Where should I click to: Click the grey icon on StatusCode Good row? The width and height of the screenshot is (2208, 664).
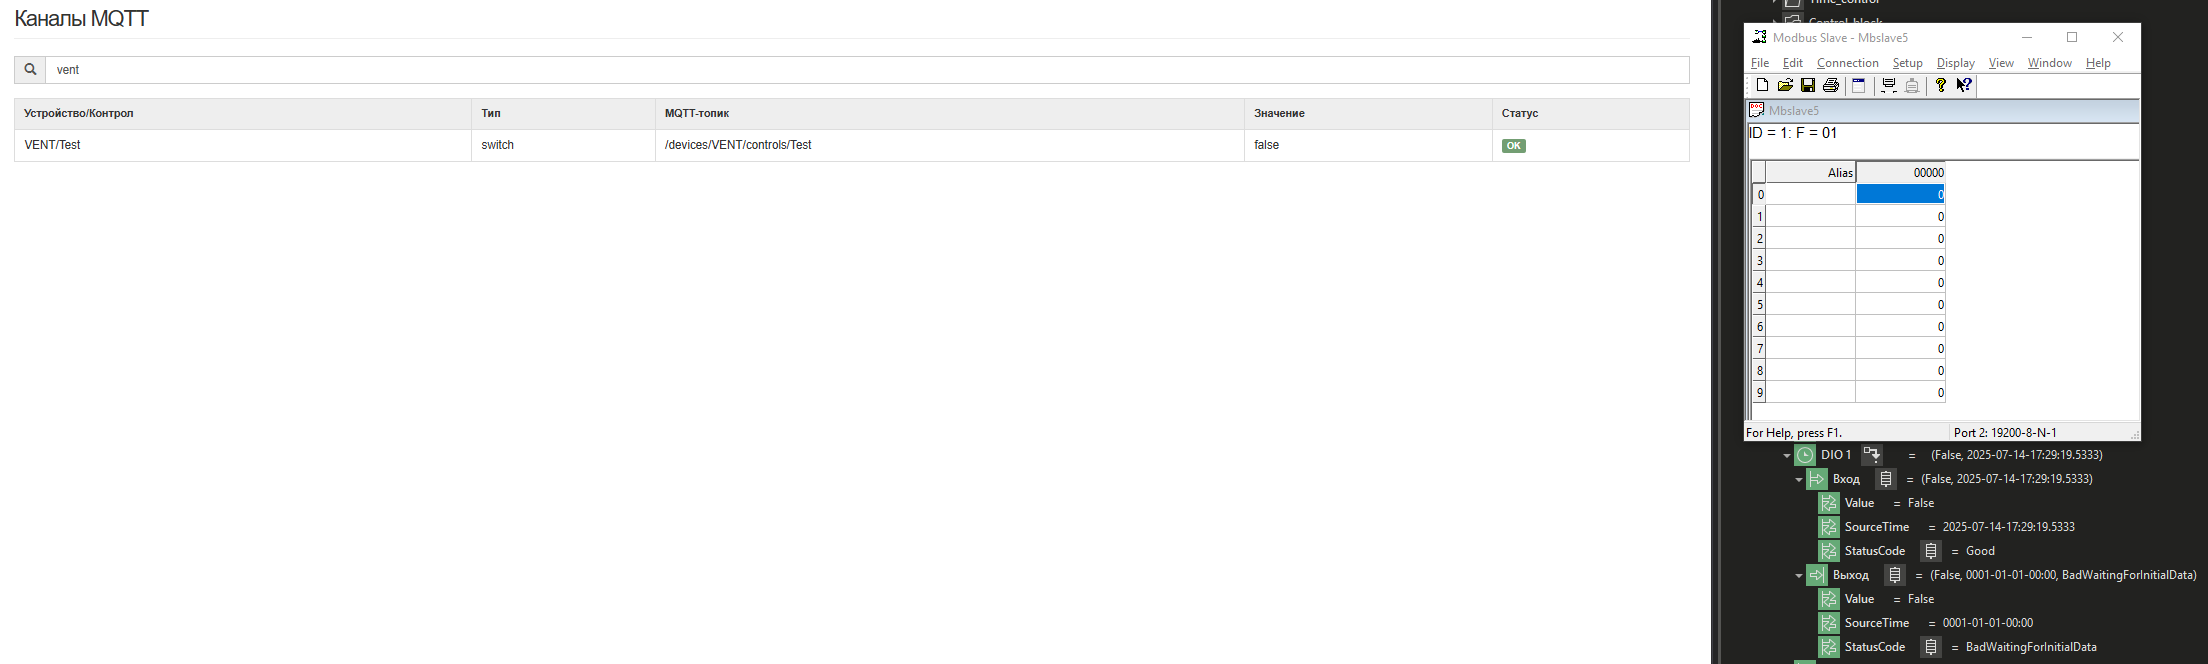coord(1931,551)
